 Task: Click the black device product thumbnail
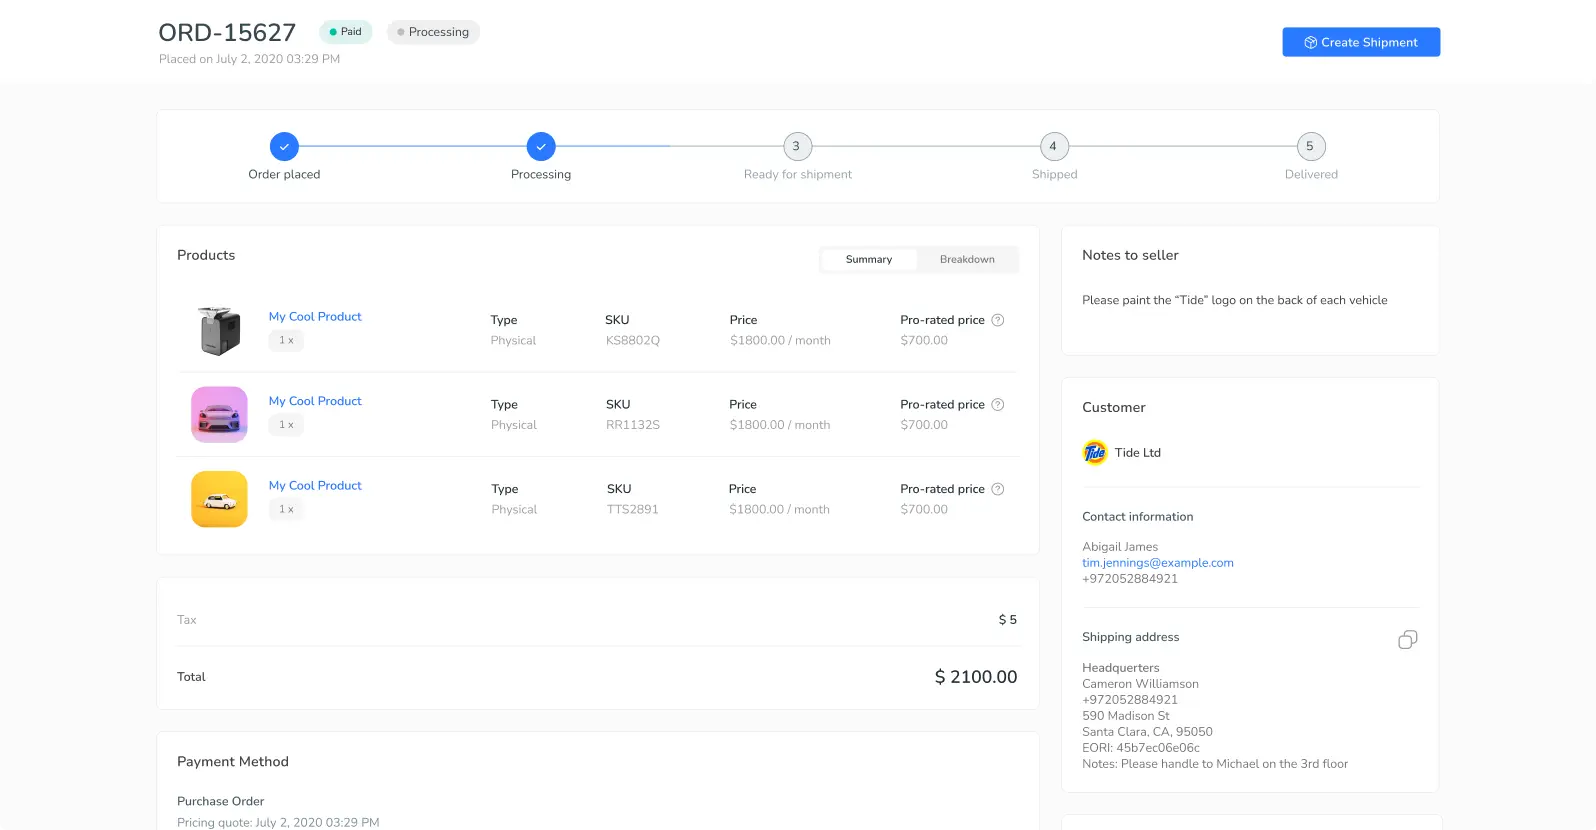[220, 331]
